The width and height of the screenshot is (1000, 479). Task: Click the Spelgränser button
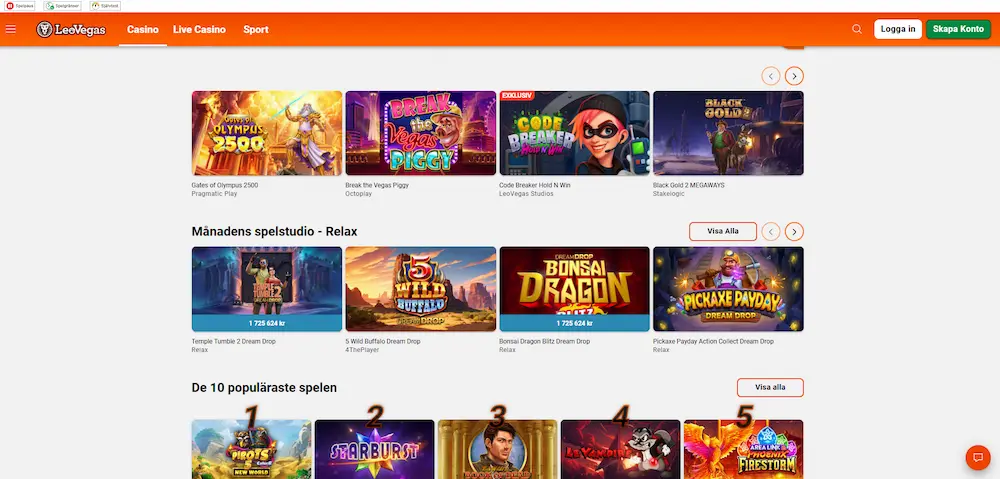62,6
